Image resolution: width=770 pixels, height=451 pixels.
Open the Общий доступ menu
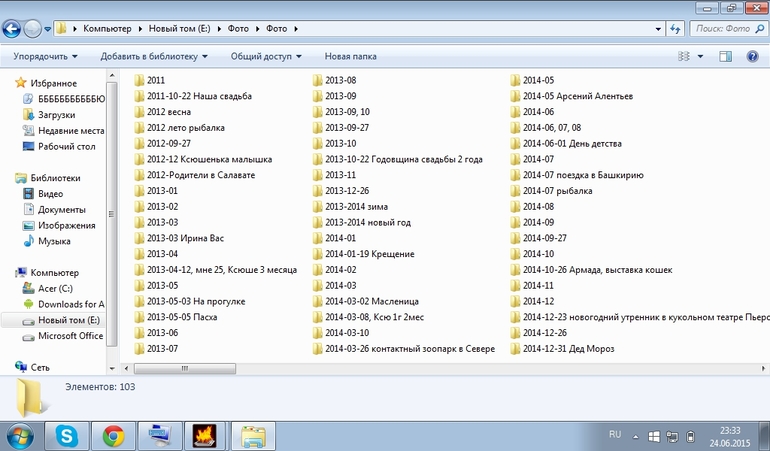(x=265, y=57)
